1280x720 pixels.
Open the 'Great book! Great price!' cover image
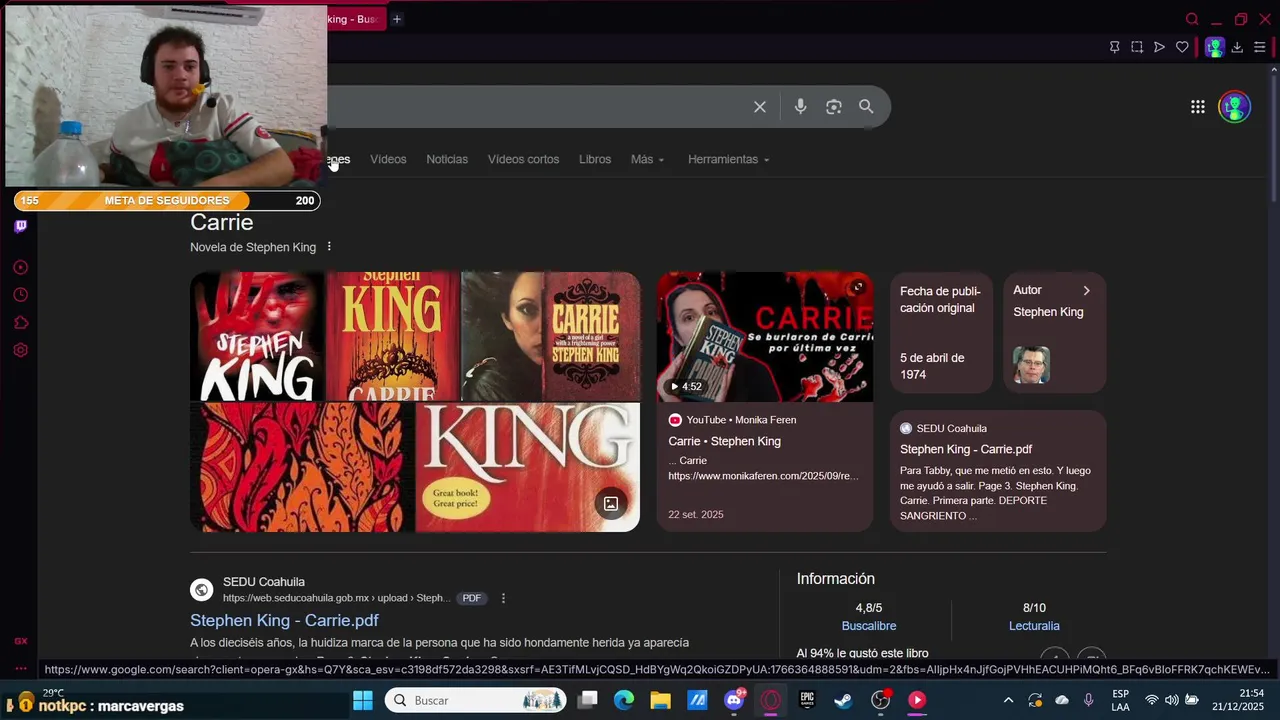click(527, 467)
